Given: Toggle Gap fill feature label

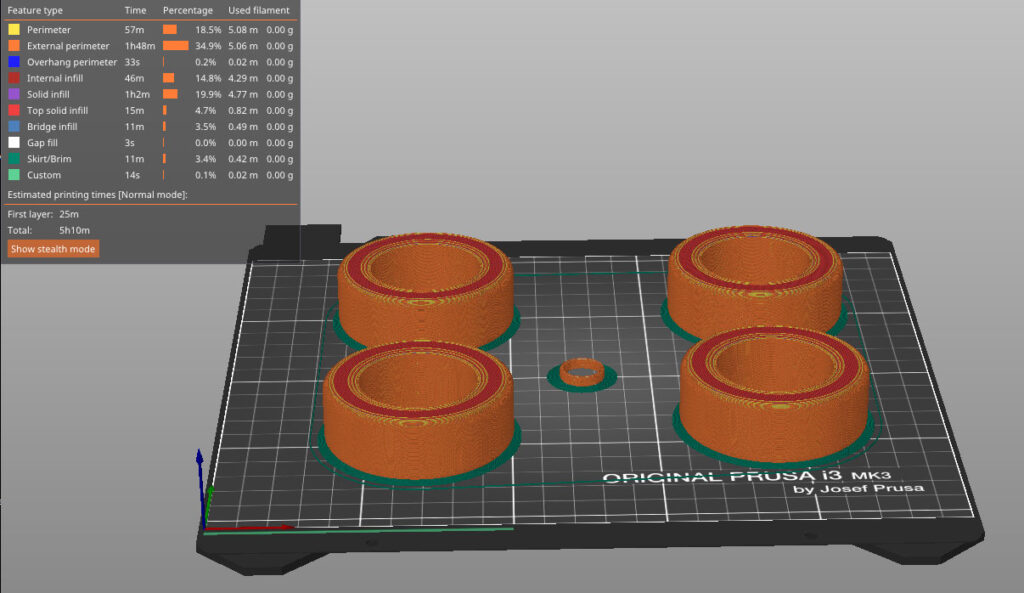Looking at the screenshot, I should (x=42, y=142).
